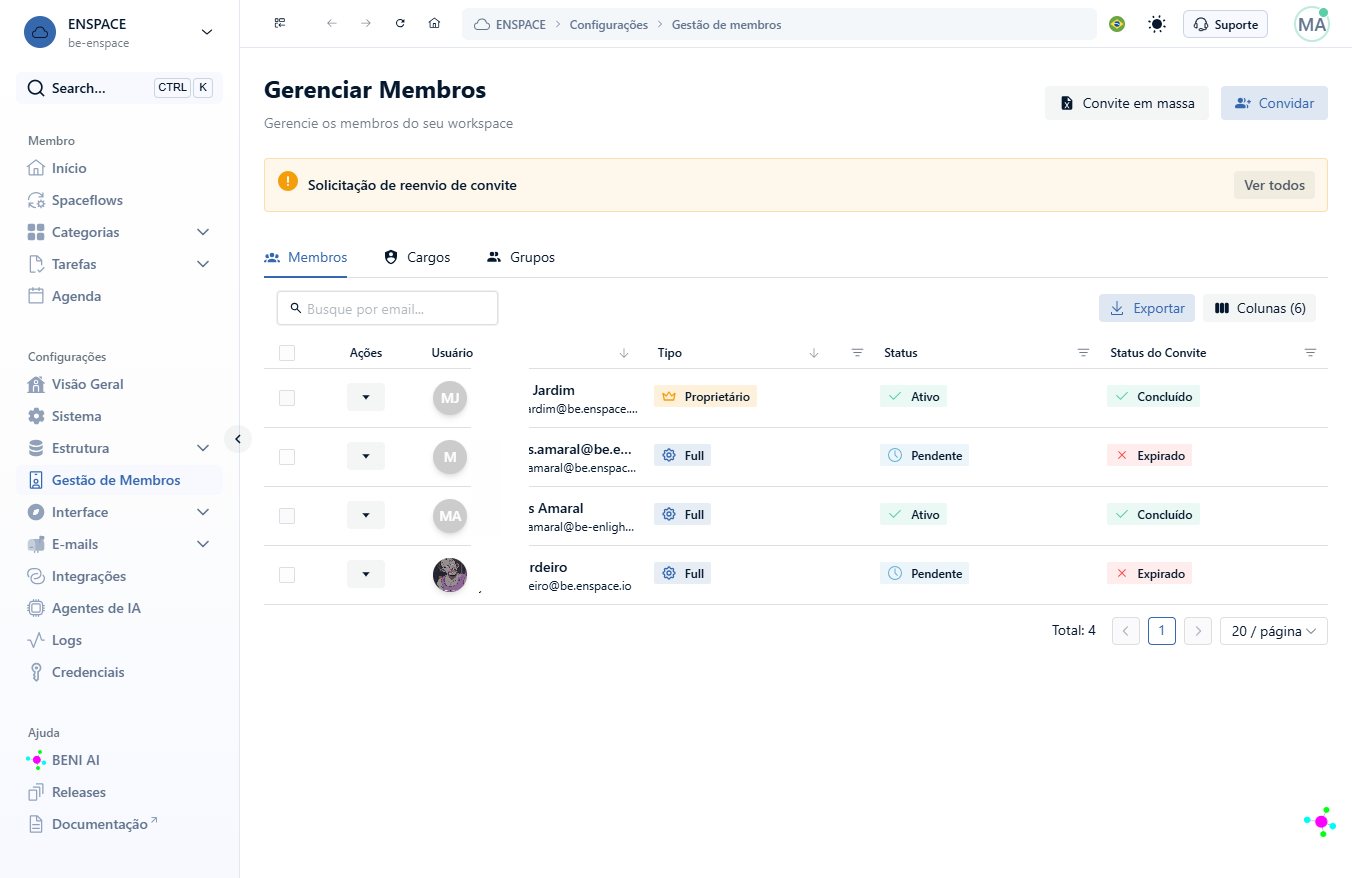Image resolution: width=1352 pixels, height=878 pixels.
Task: Switch to the Cargos tab
Action: 418,257
